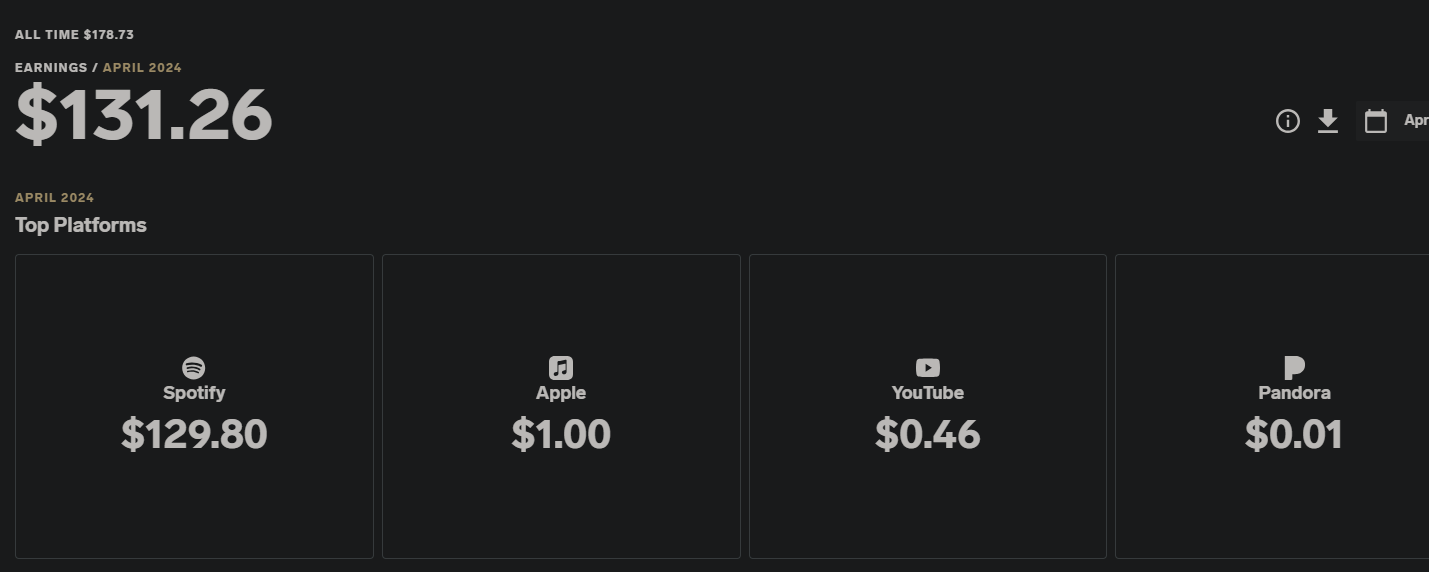Click the Pandora logo icon
This screenshot has width=1429, height=572.
pyautogui.click(x=1294, y=367)
